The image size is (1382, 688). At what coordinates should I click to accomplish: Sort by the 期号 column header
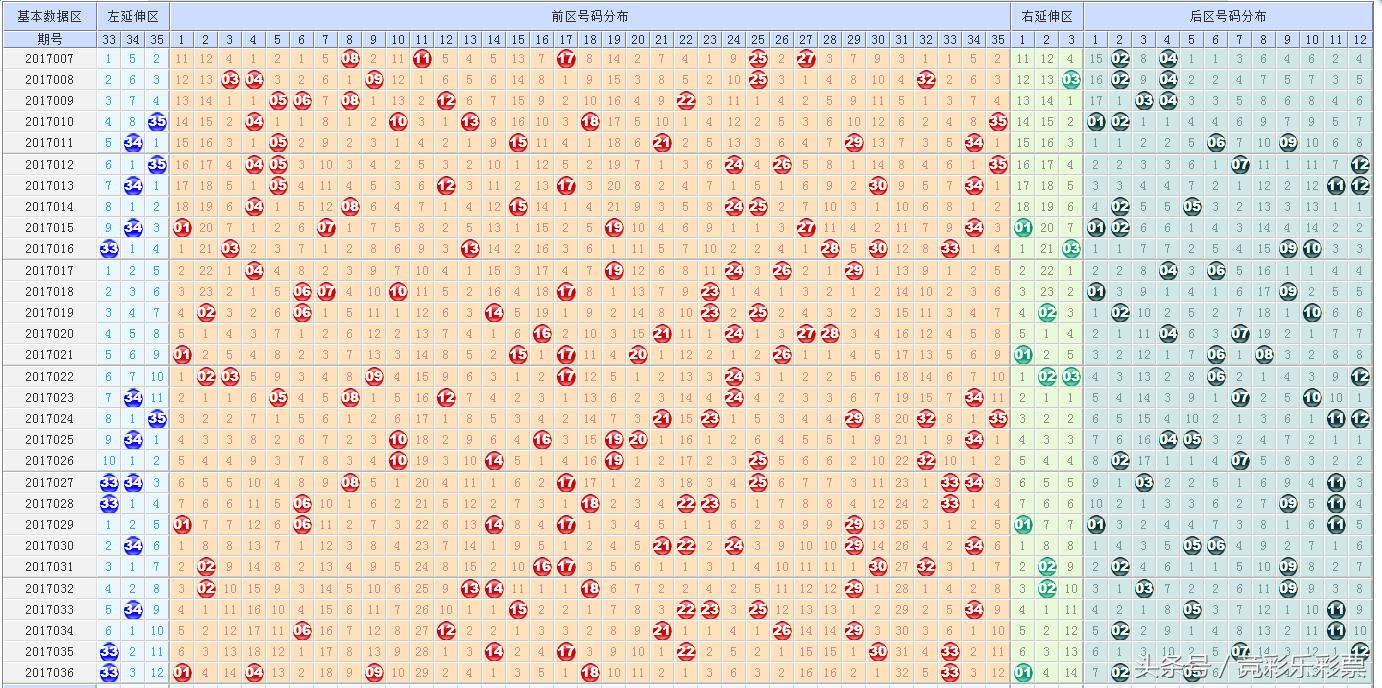(x=49, y=39)
